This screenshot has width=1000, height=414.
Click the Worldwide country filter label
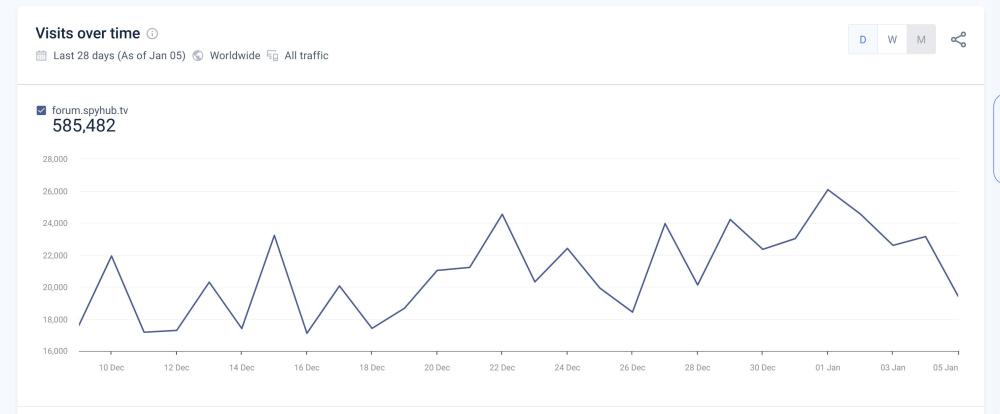pyautogui.click(x=235, y=55)
